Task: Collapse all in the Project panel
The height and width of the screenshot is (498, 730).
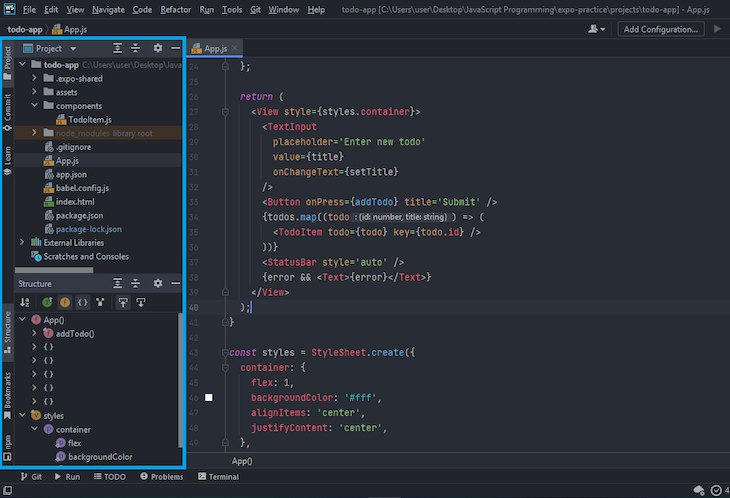Action: (136, 48)
